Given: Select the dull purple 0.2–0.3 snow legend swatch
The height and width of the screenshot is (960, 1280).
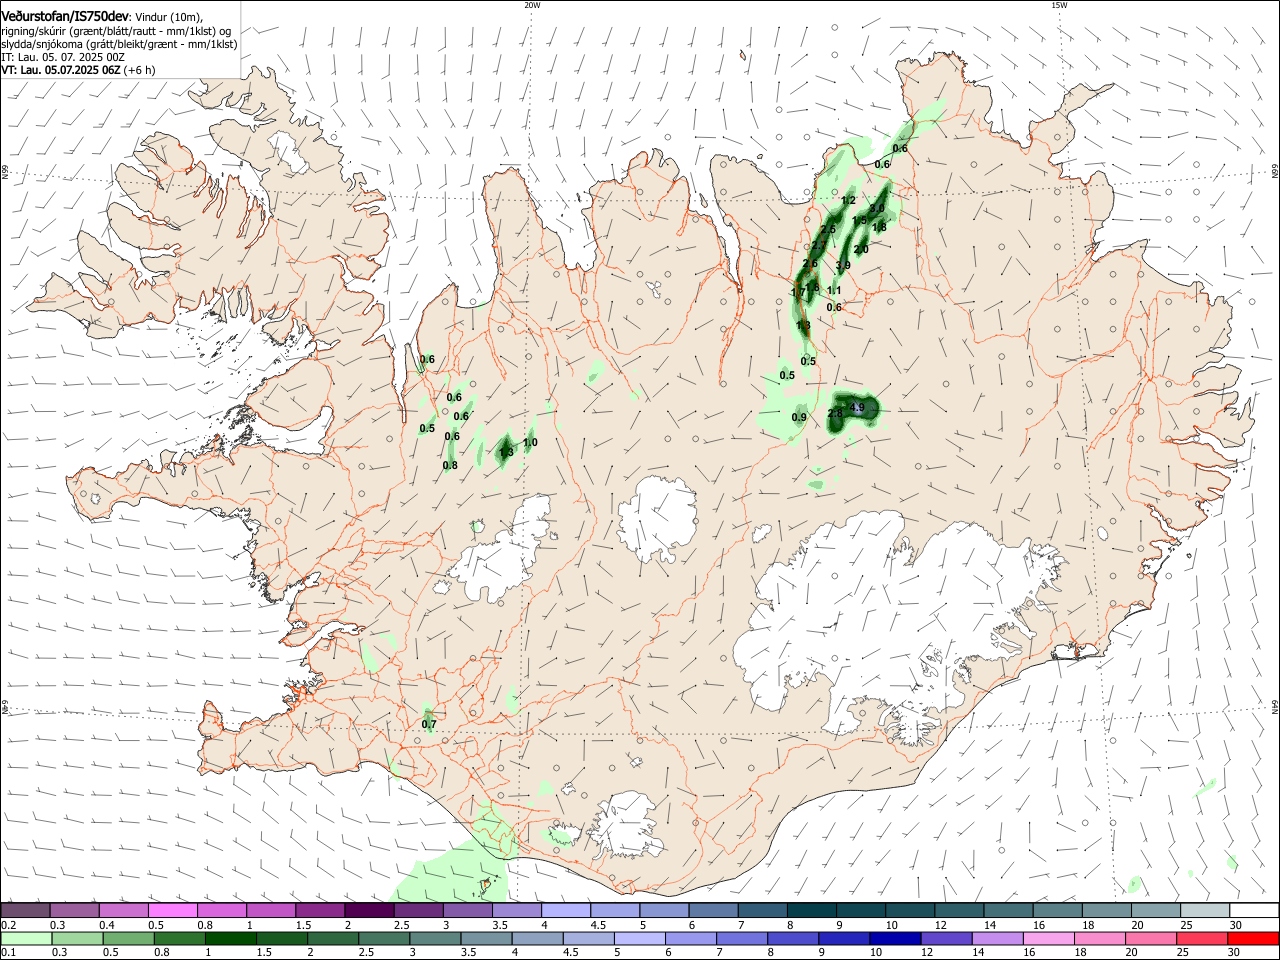Looking at the screenshot, I should (27, 911).
